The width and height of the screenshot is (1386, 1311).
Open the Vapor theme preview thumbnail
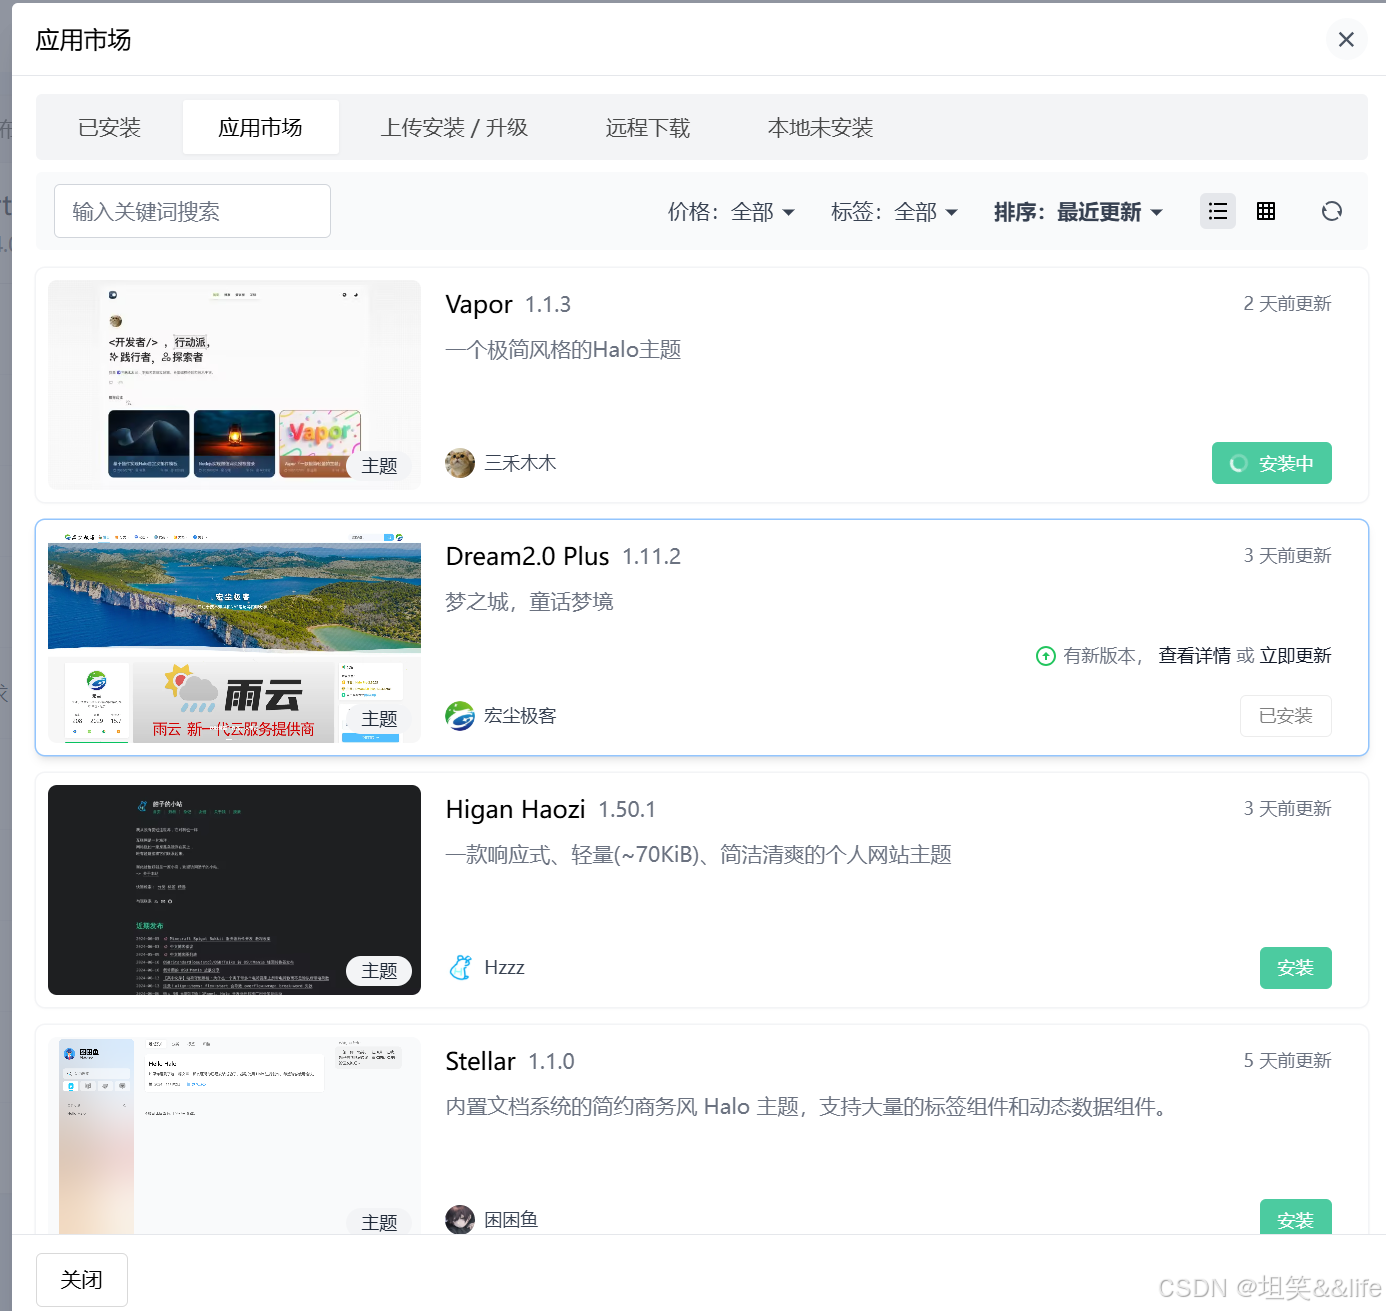pyautogui.click(x=234, y=384)
